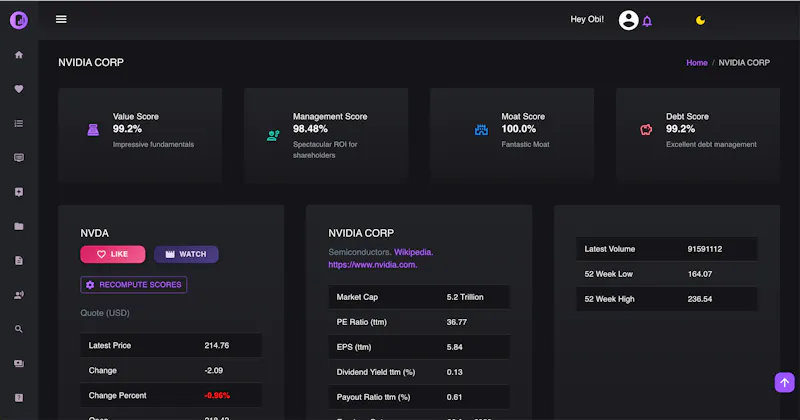Viewport: 800px width, 420px height.
Task: Click the NVDA ticker heading
Action: click(94, 233)
